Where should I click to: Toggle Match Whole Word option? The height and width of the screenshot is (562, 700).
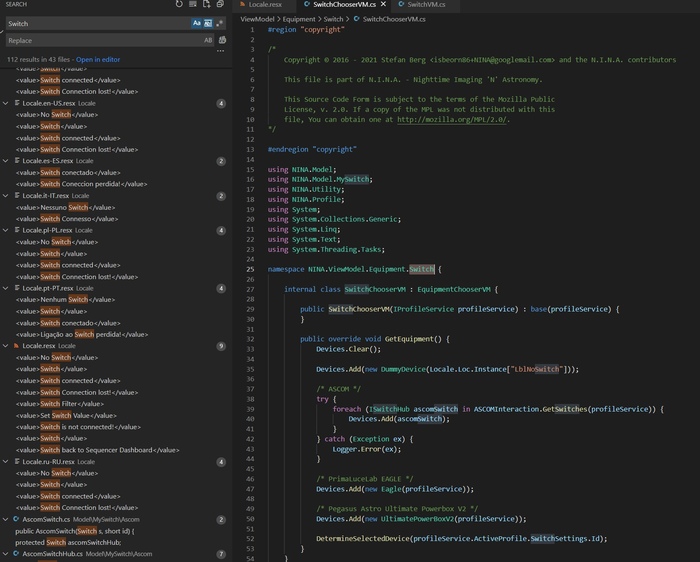coord(208,23)
